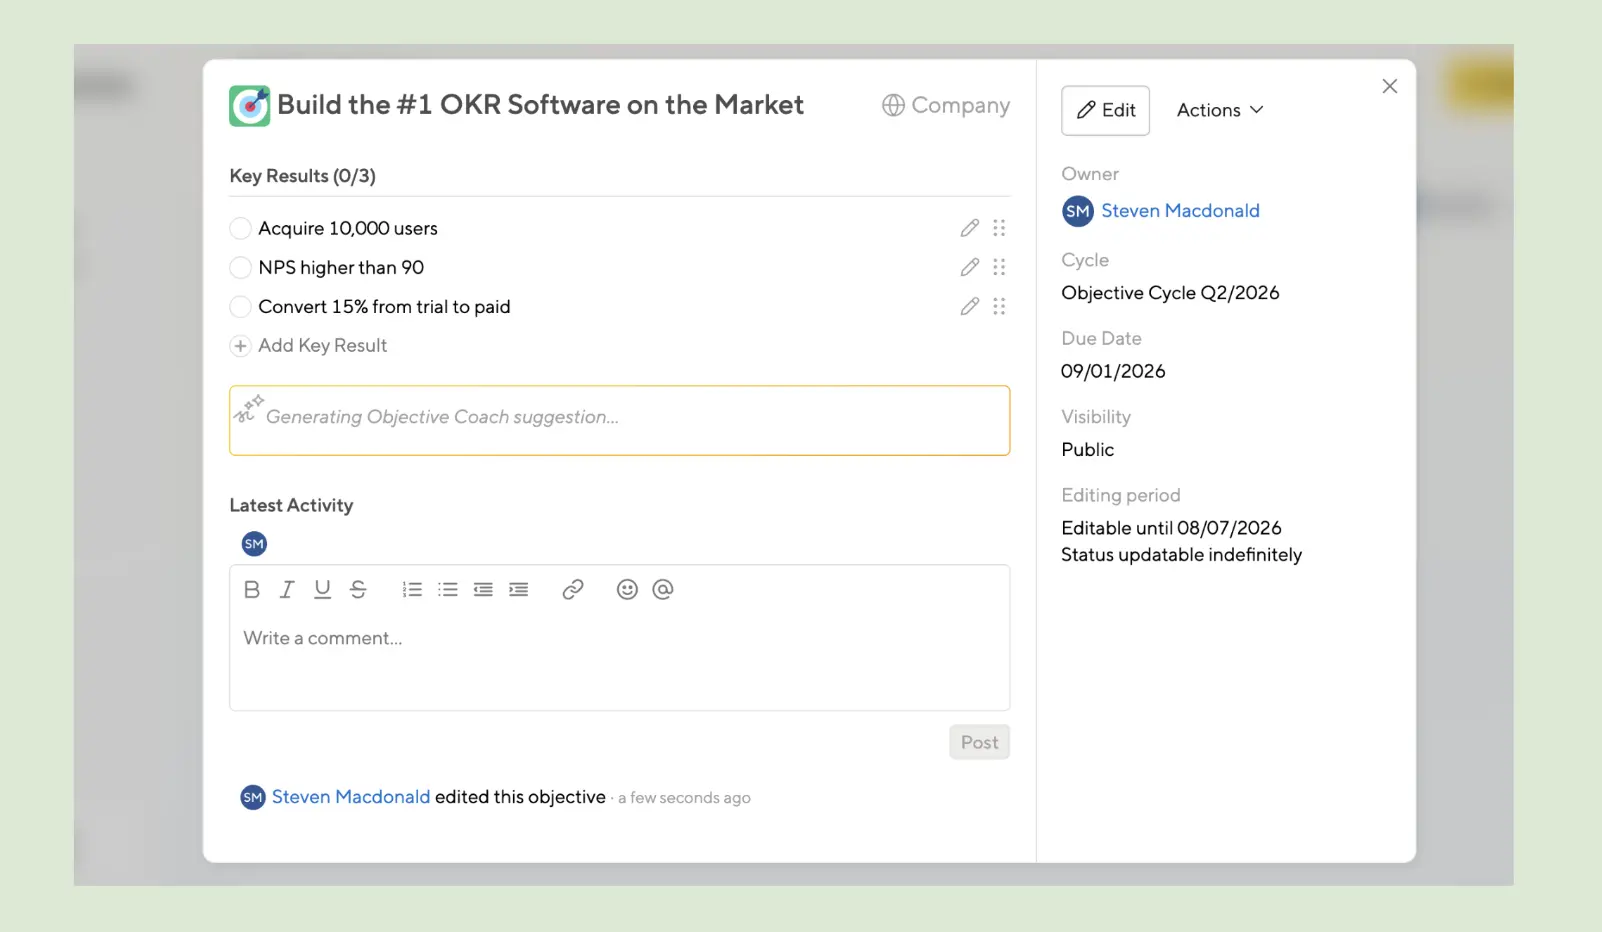This screenshot has width=1602, height=932.
Task: Click drag handle for 'Convert 15% from trial to paid'
Action: (x=999, y=306)
